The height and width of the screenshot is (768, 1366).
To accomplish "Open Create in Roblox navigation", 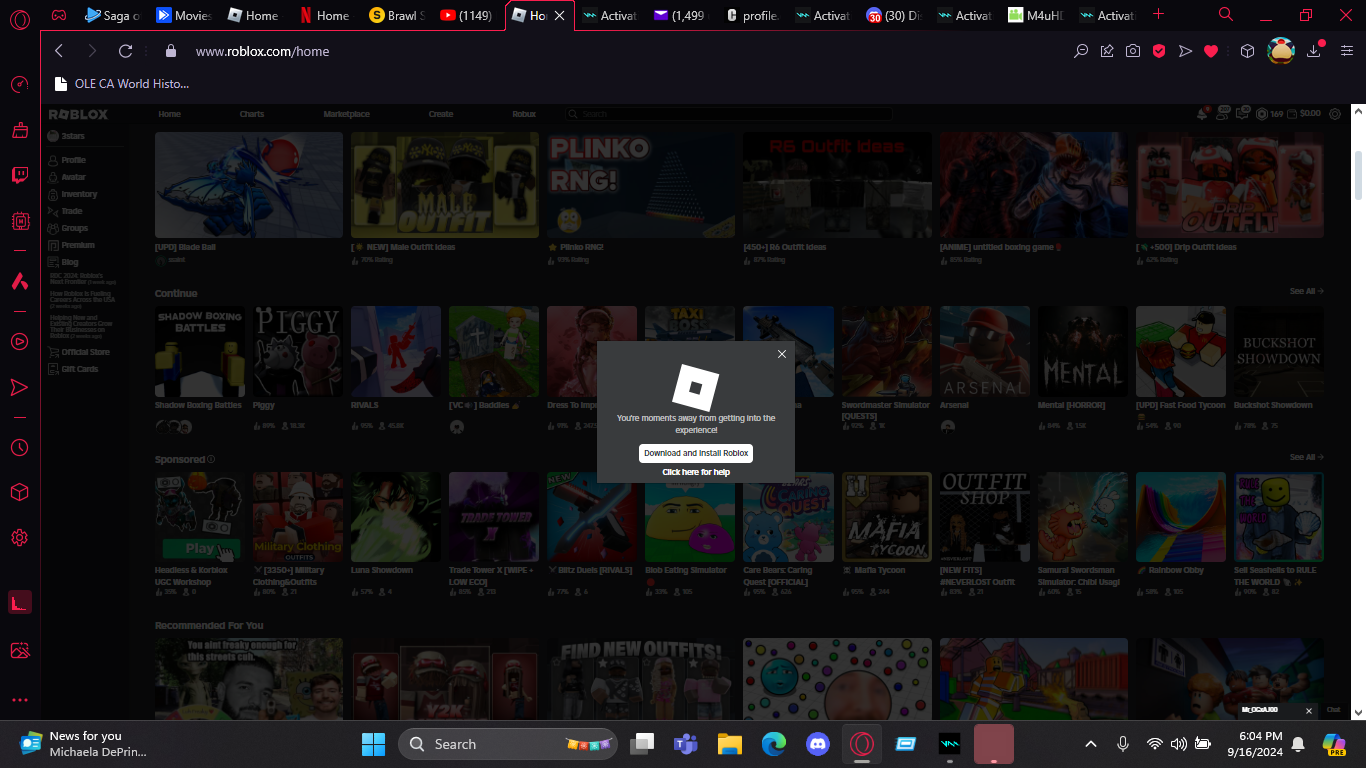I will coord(441,114).
